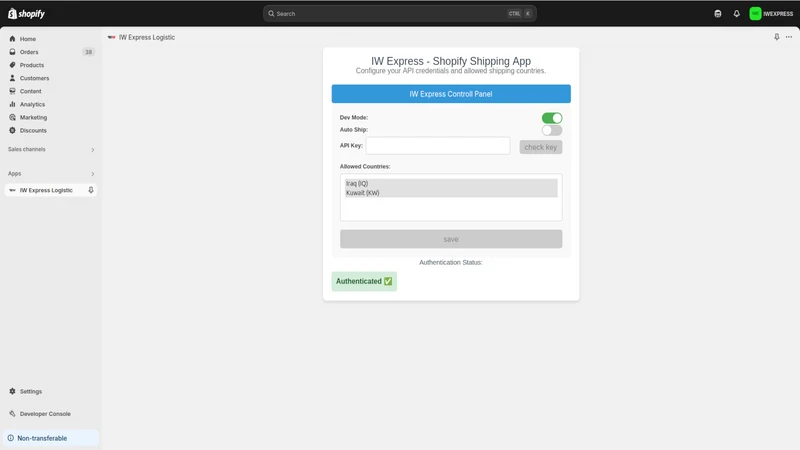Click the Discounts badge icon
This screenshot has height=450, width=800.
(x=12, y=130)
